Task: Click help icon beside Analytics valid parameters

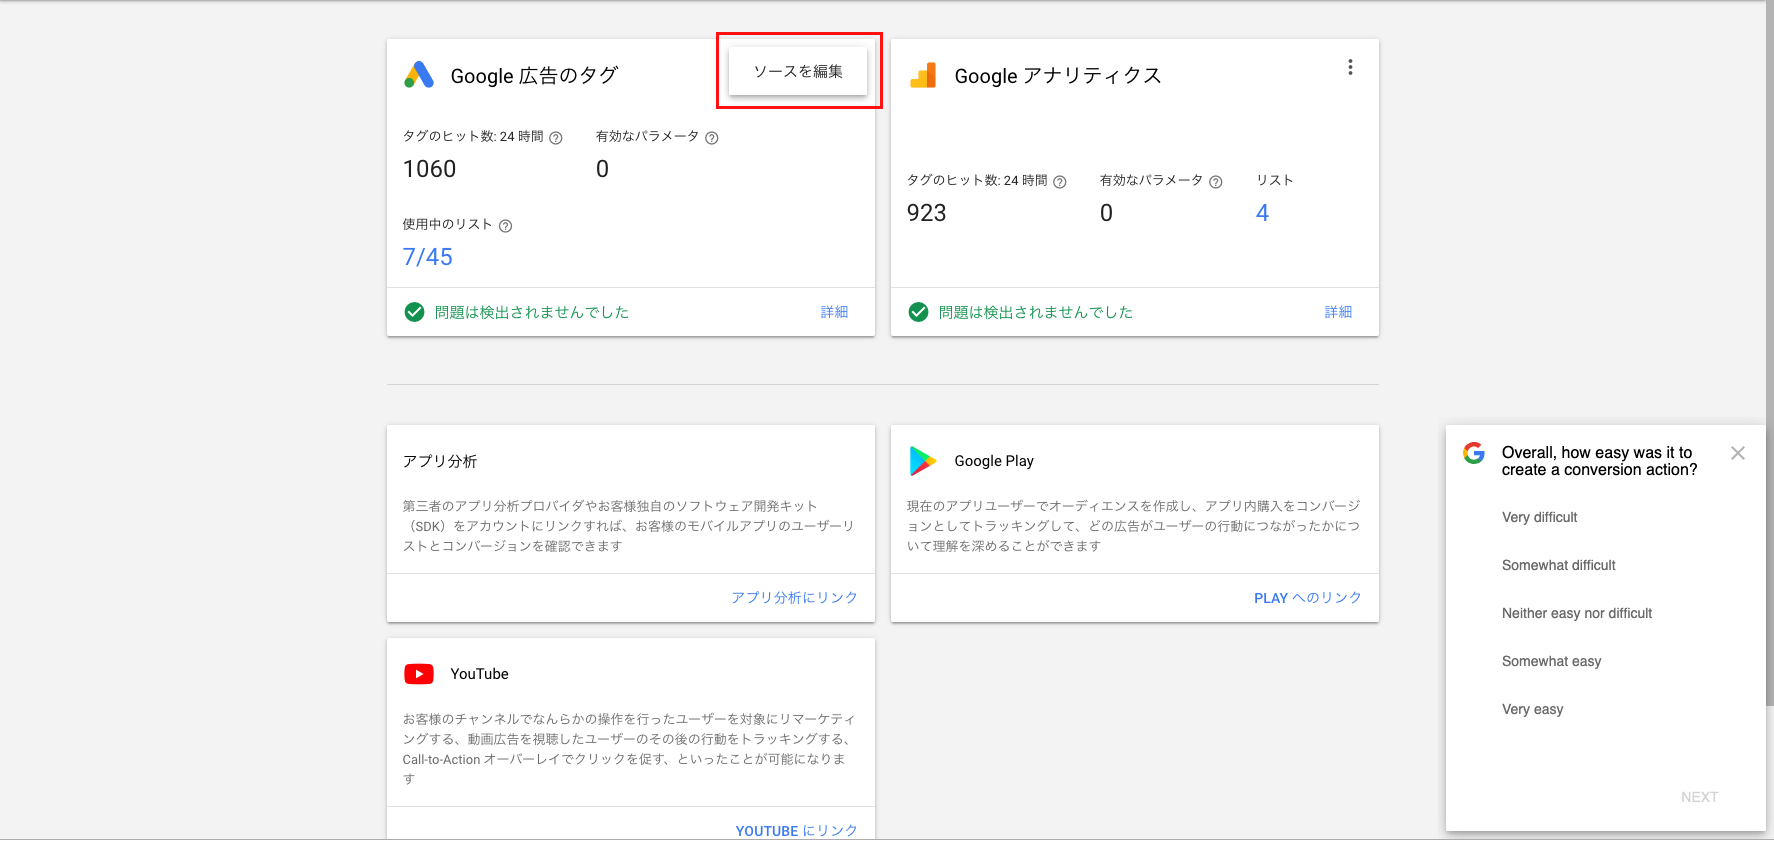Action: (x=1216, y=182)
